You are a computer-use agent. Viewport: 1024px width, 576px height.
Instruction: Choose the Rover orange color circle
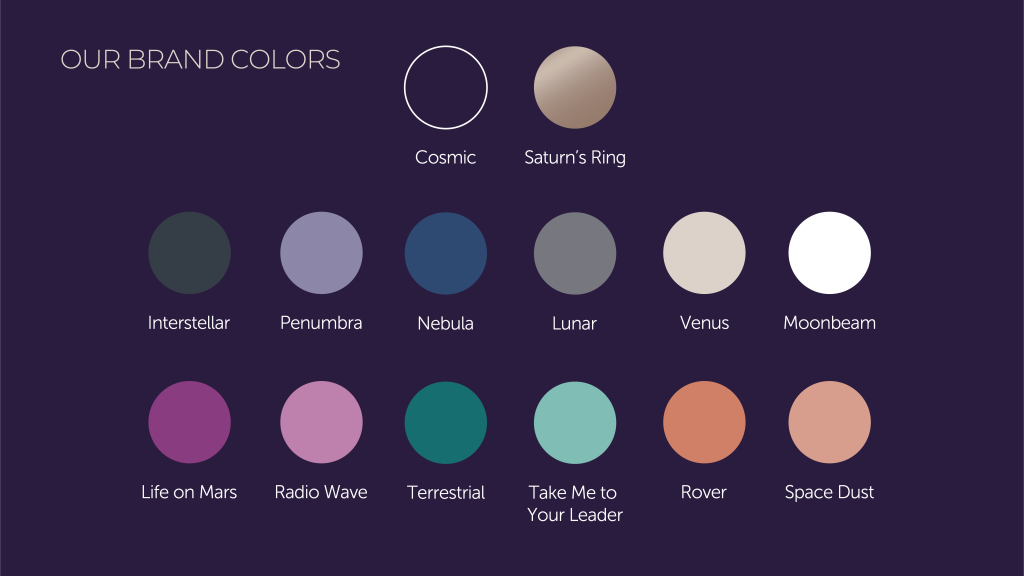point(704,423)
